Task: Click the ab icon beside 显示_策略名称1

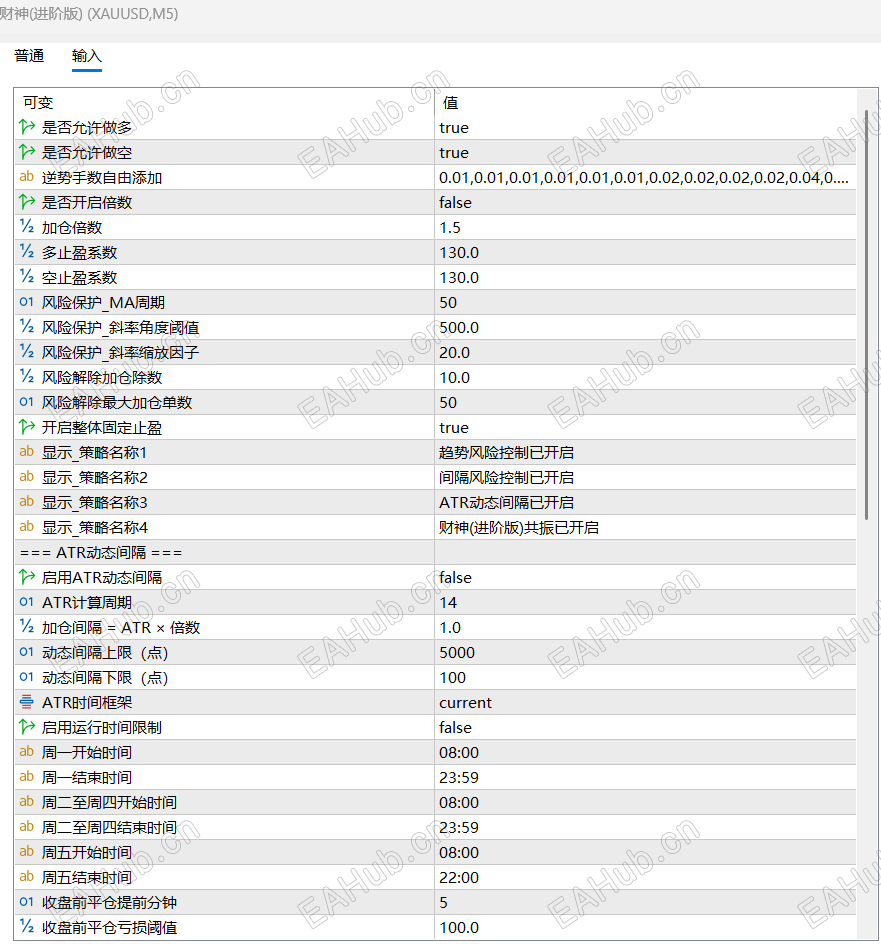Action: click(x=26, y=452)
